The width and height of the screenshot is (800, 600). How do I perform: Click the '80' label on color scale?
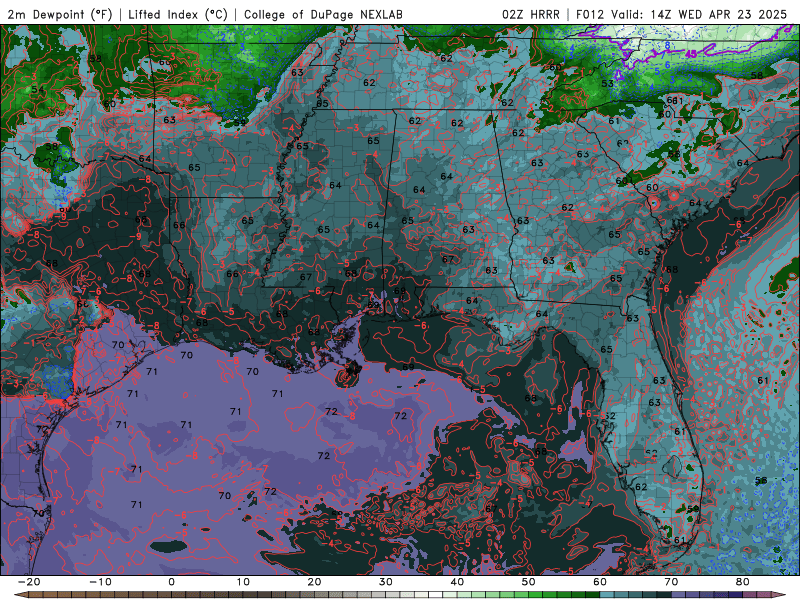pos(743,582)
